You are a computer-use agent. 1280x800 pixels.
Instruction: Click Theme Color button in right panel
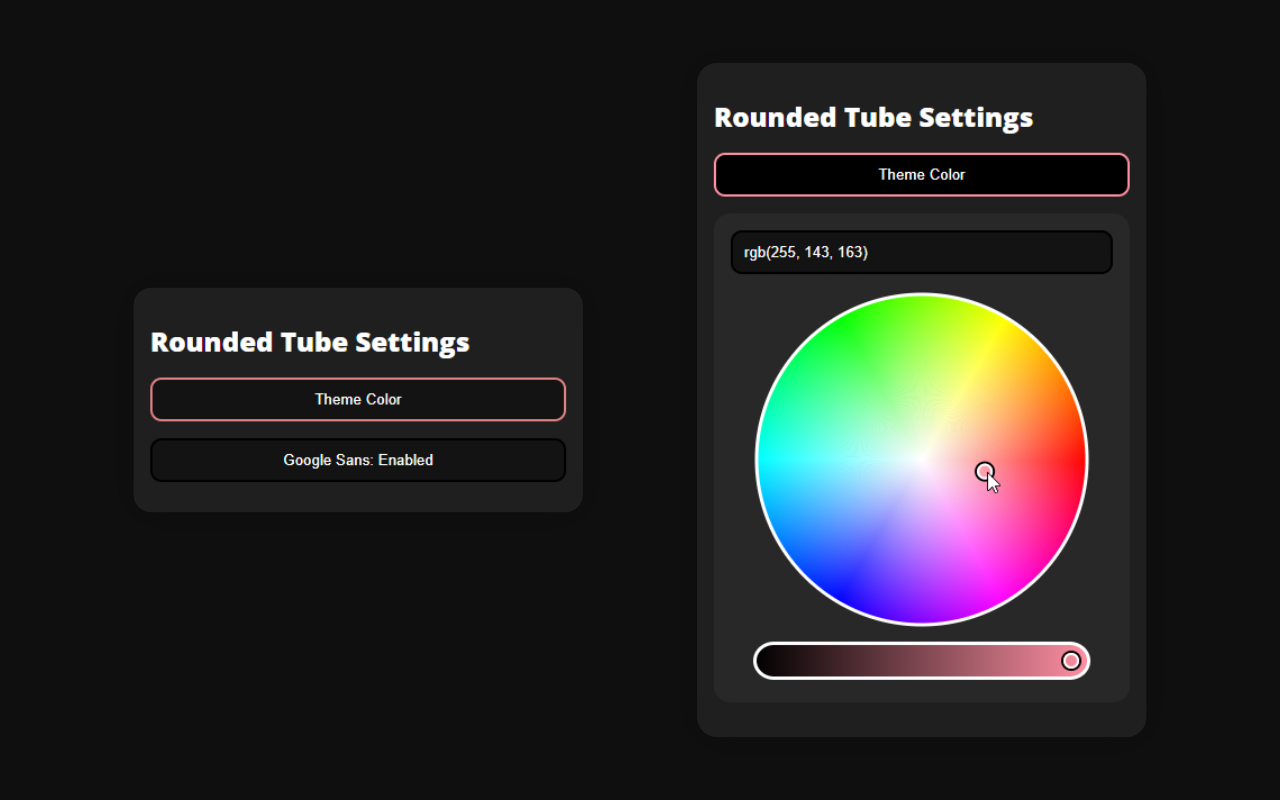click(x=921, y=174)
